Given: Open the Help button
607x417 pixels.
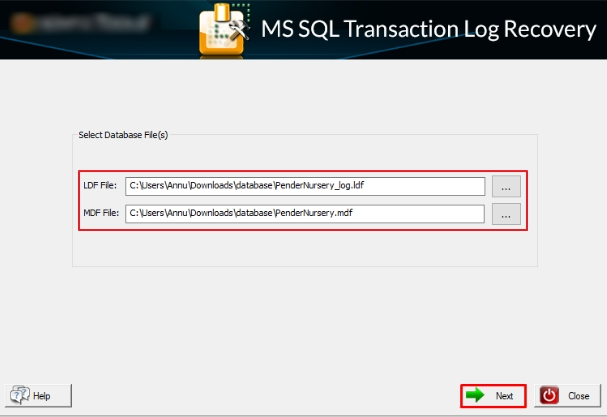Looking at the screenshot, I should [x=38, y=396].
